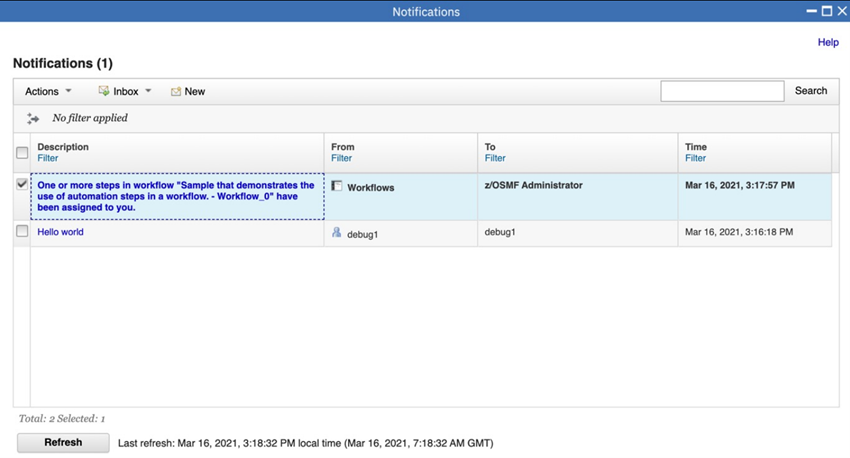Image resolution: width=850 pixels, height=458 pixels.
Task: Expand the Inbox dropdown arrow
Action: click(148, 91)
